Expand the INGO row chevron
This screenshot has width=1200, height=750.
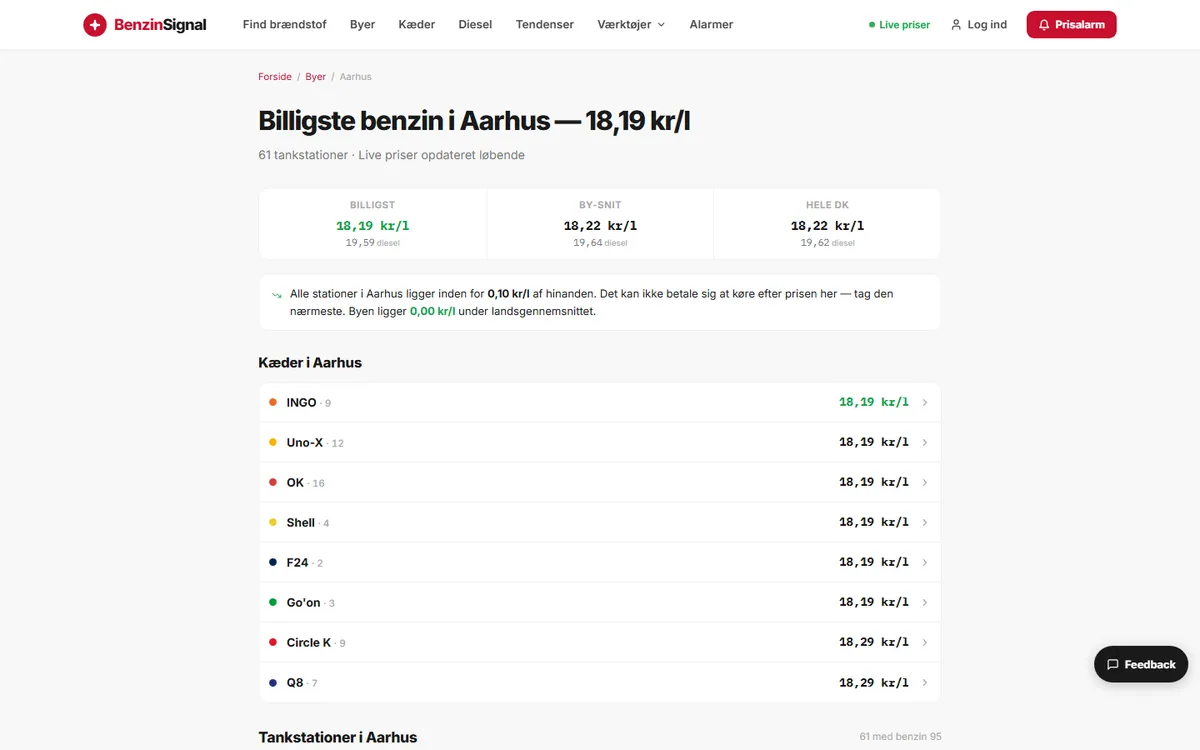tap(924, 403)
